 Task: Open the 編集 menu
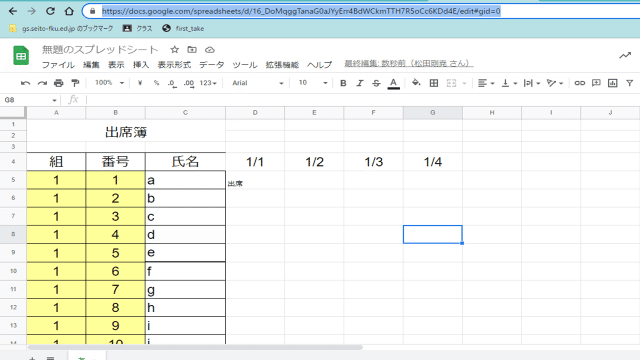click(91, 65)
